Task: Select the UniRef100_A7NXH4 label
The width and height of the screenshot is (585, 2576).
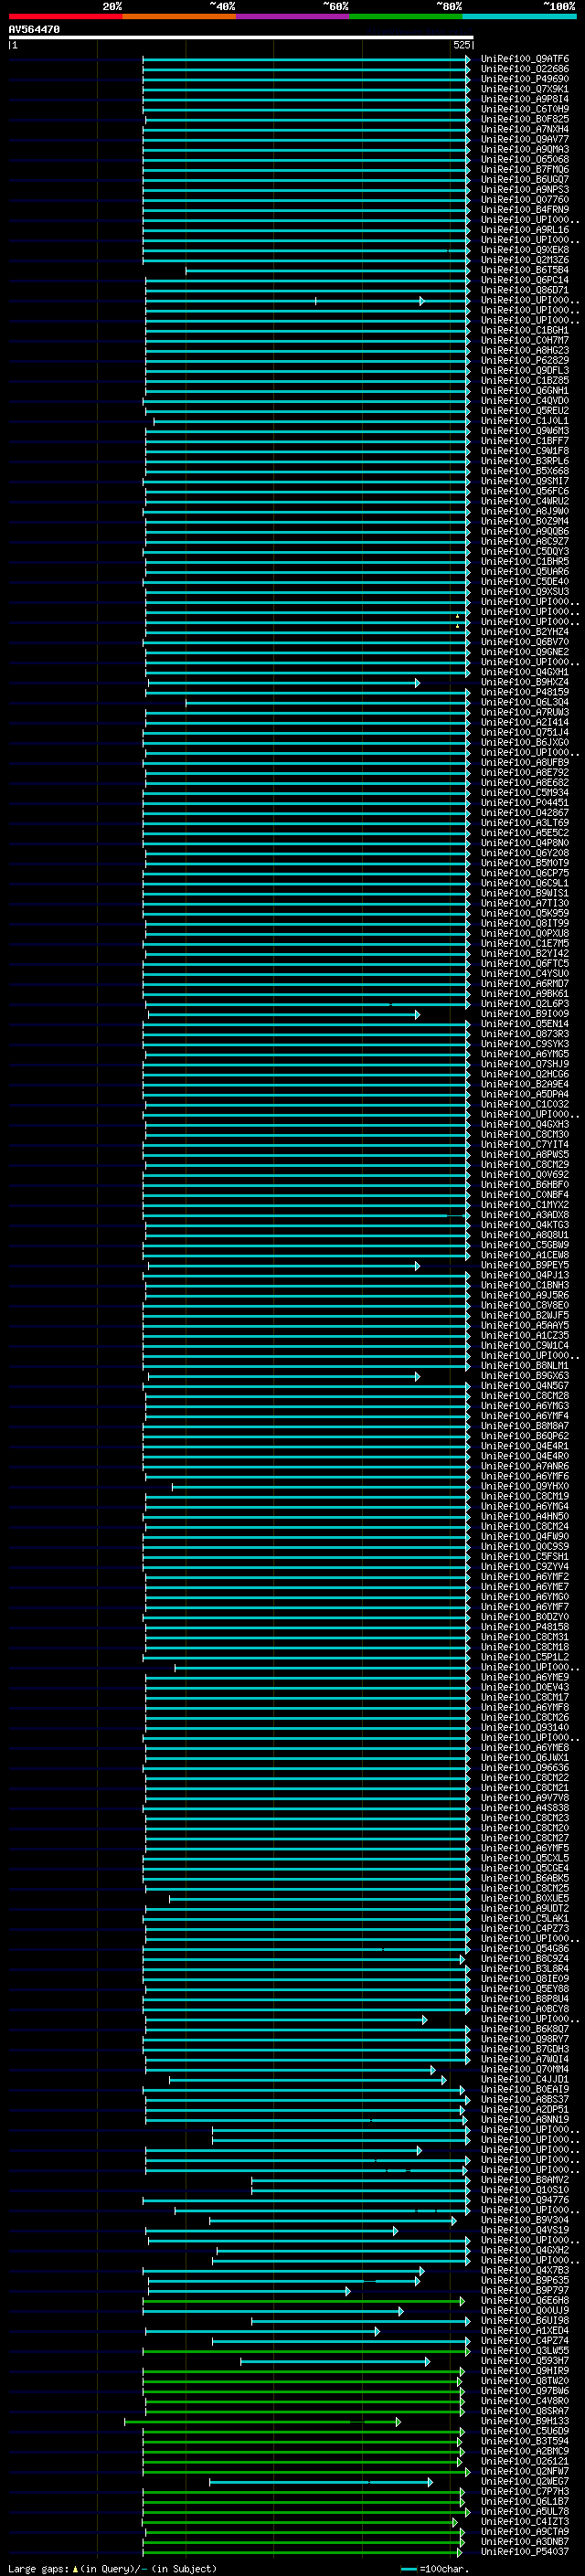Action: [525, 129]
